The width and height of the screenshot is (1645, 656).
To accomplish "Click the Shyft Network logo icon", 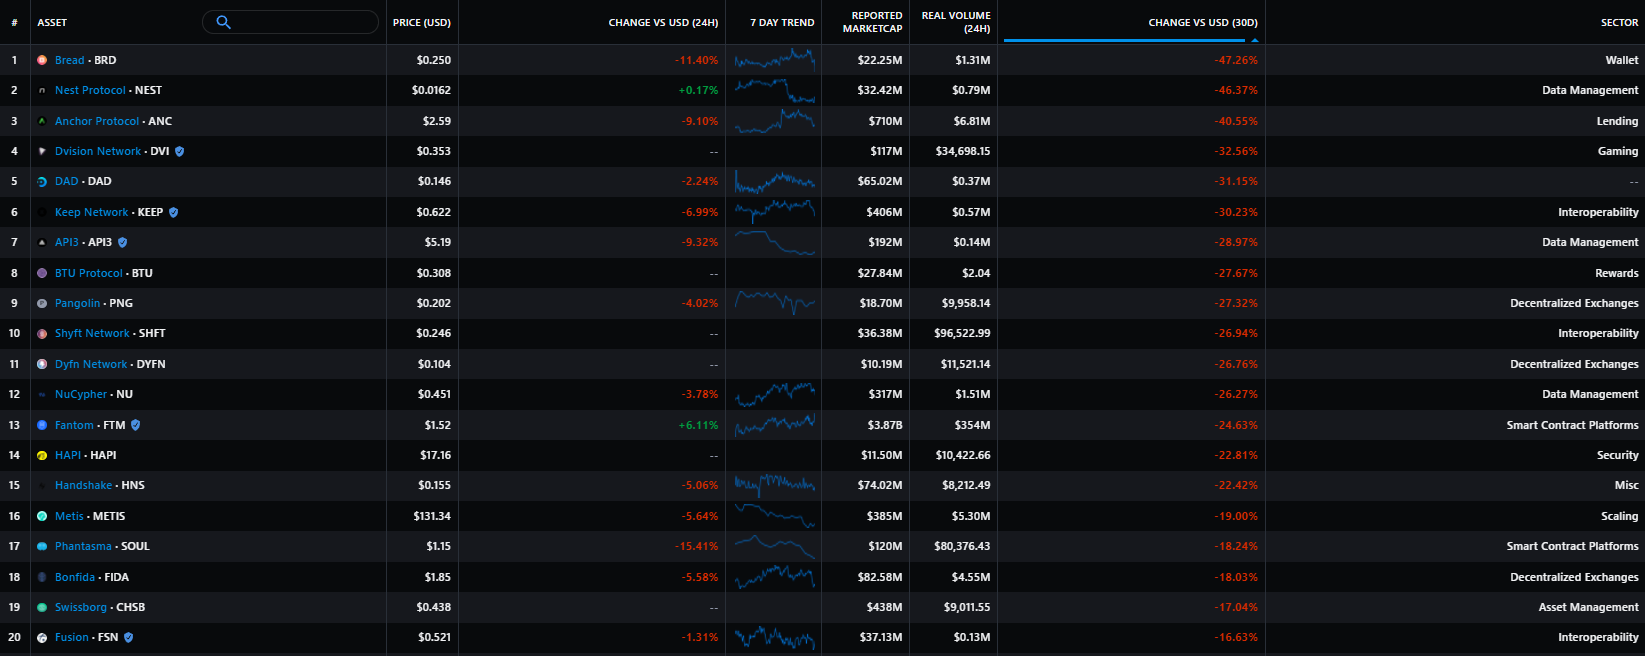I will click(x=42, y=334).
